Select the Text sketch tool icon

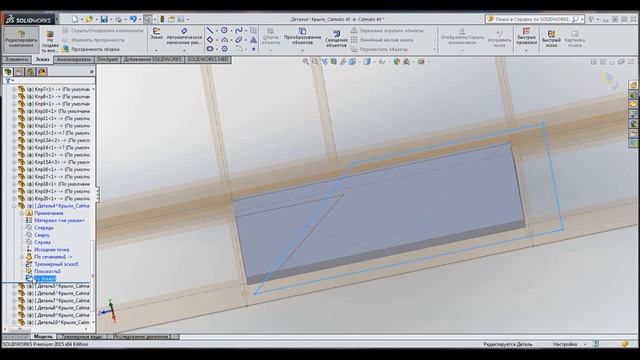click(253, 40)
